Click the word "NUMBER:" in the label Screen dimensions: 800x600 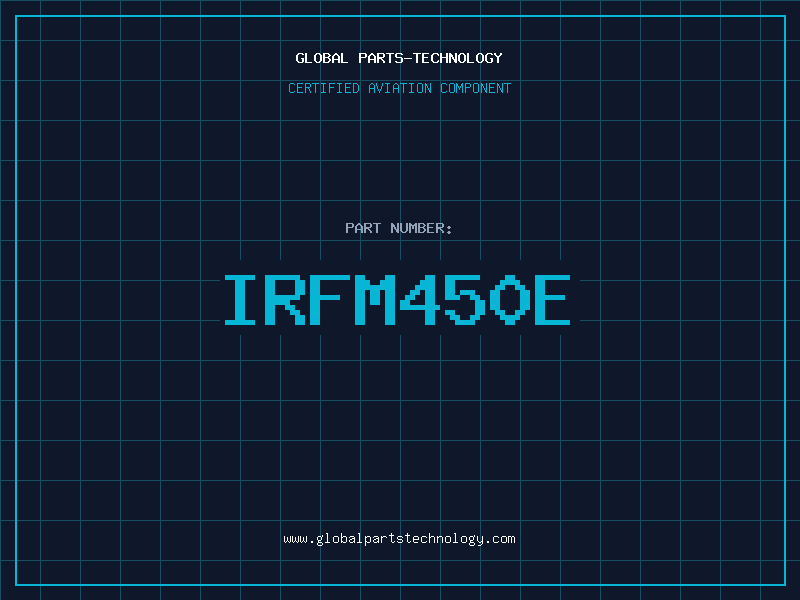[422, 228]
